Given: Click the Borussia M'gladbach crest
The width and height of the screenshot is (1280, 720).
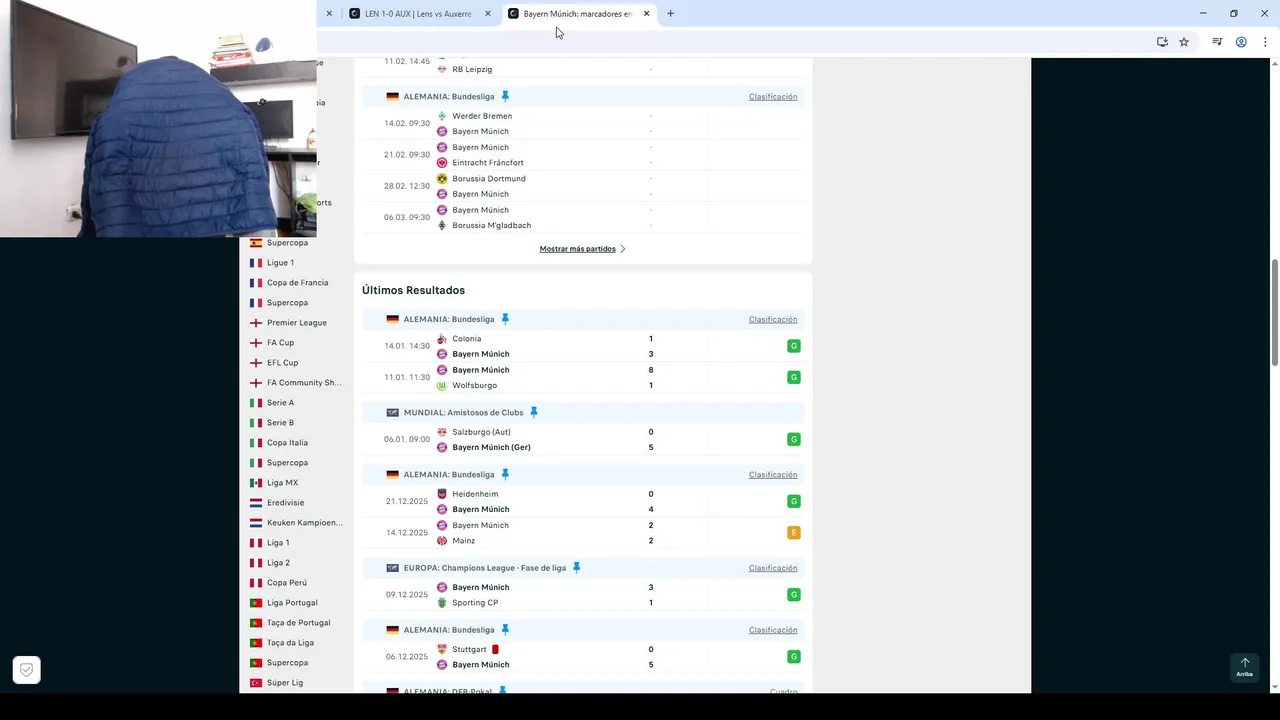Looking at the screenshot, I should coord(442,225).
